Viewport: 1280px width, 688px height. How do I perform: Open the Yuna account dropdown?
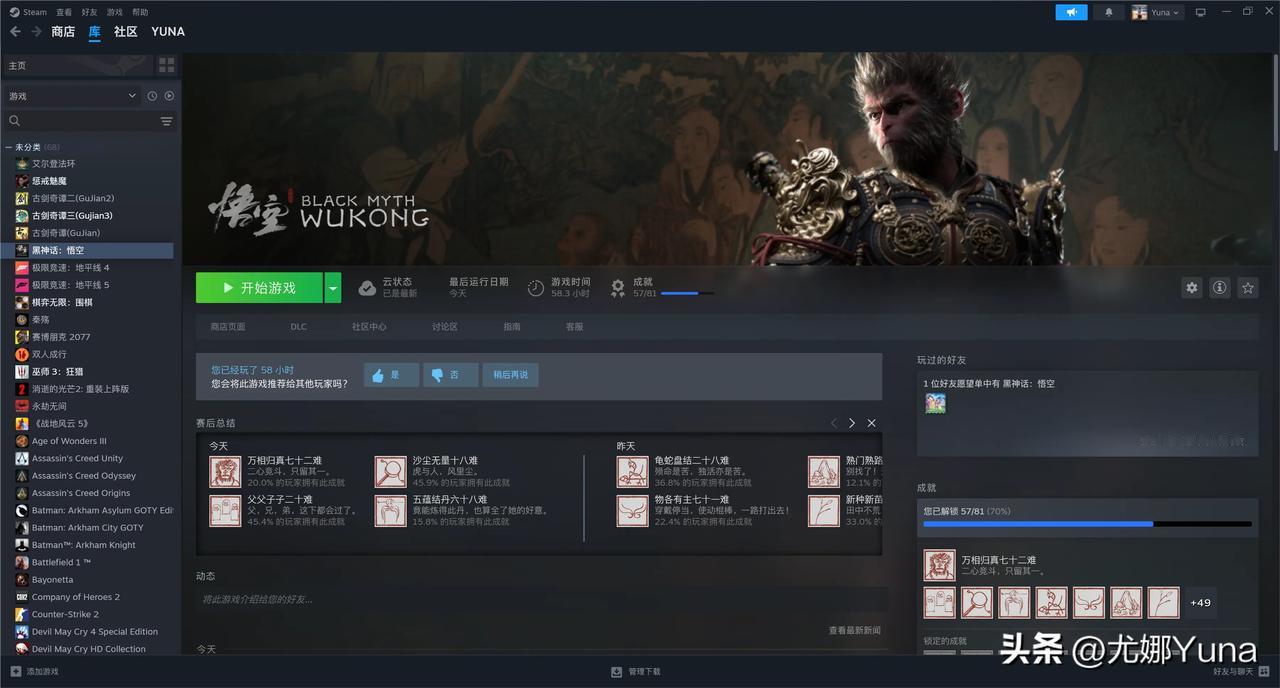(x=1156, y=12)
